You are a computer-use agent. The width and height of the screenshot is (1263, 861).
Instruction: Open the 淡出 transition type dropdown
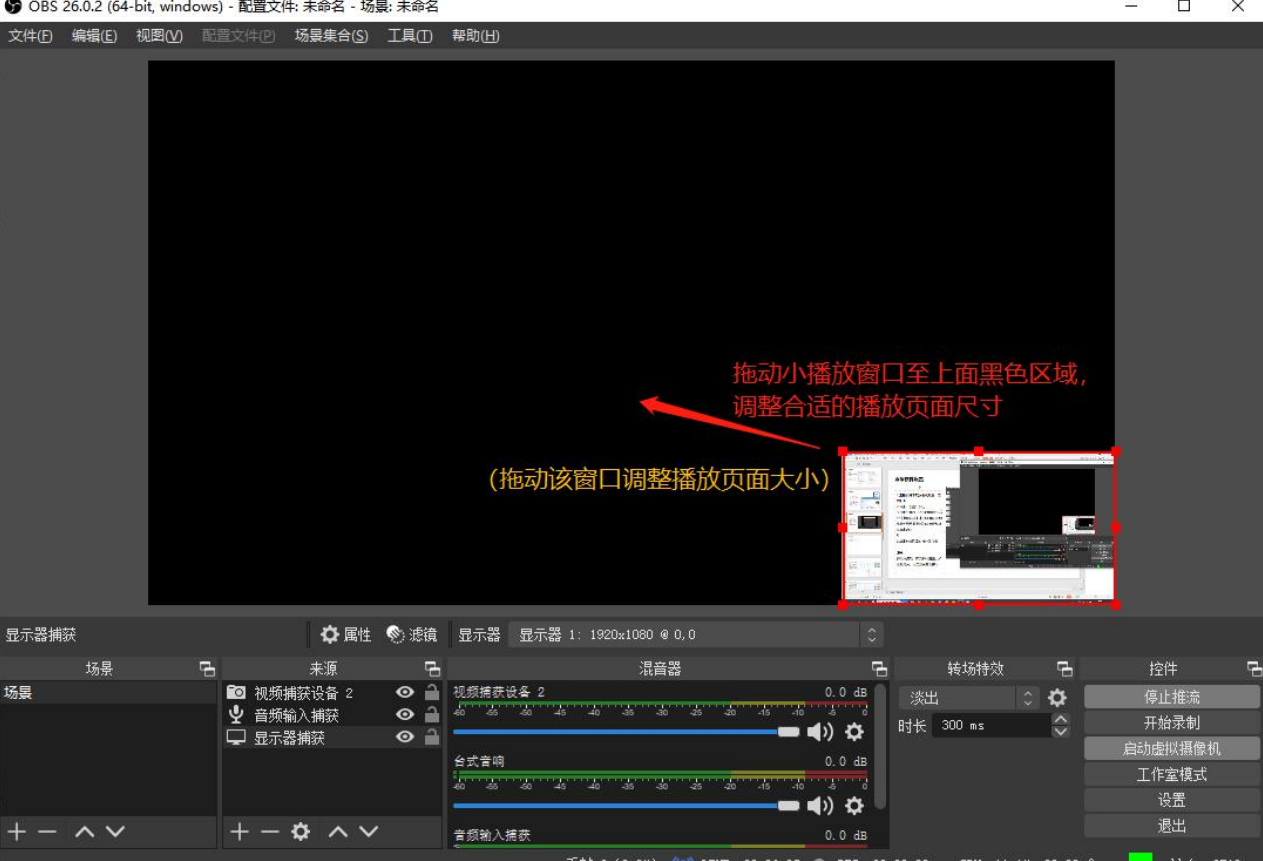click(969, 698)
